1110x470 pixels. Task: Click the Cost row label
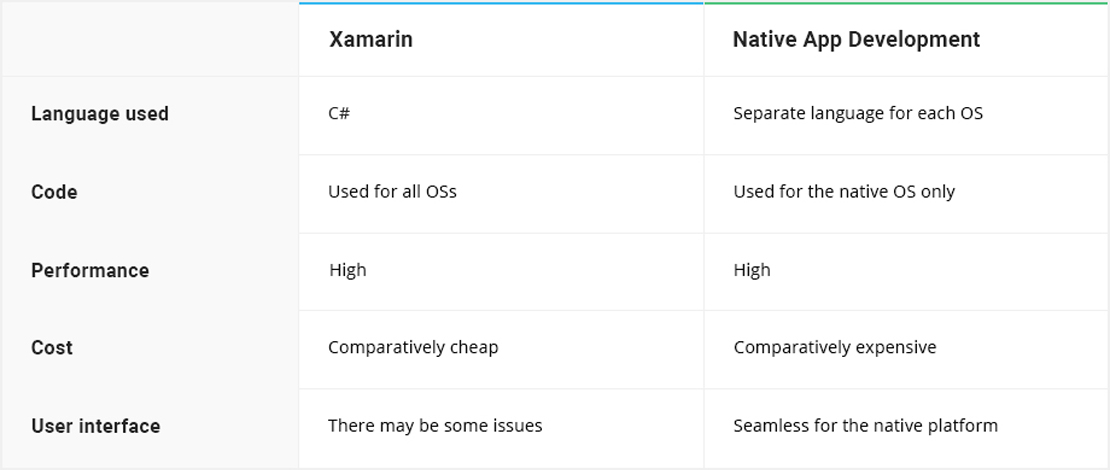click(x=52, y=348)
